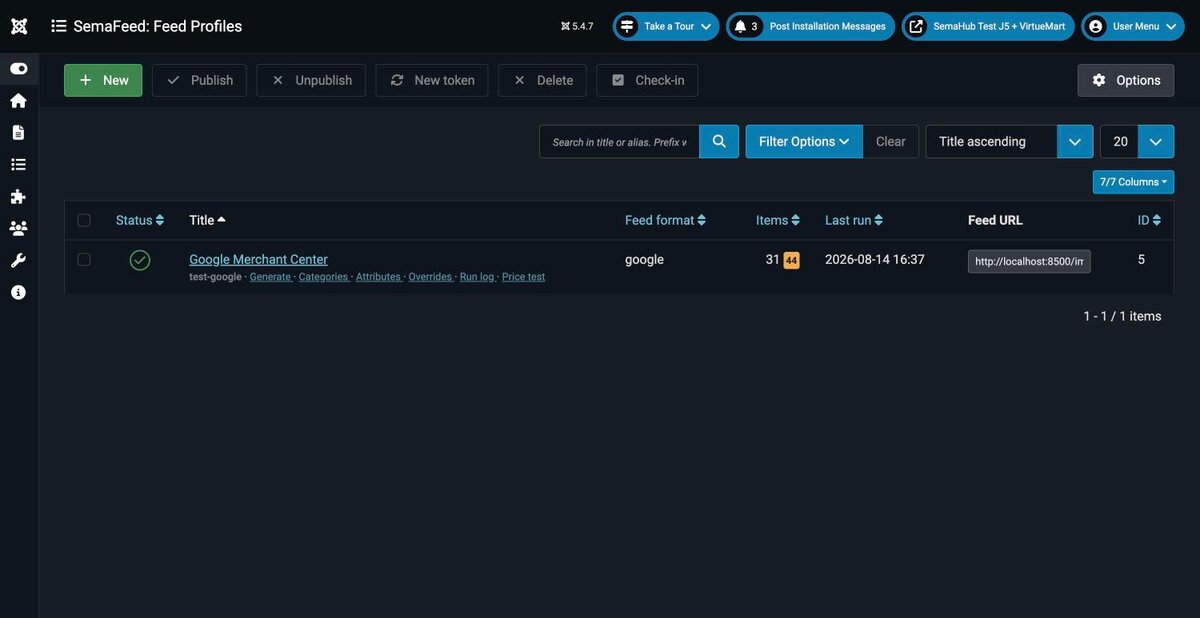Click the Price test link
Viewport: 1200px width, 618px height.
(x=523, y=277)
